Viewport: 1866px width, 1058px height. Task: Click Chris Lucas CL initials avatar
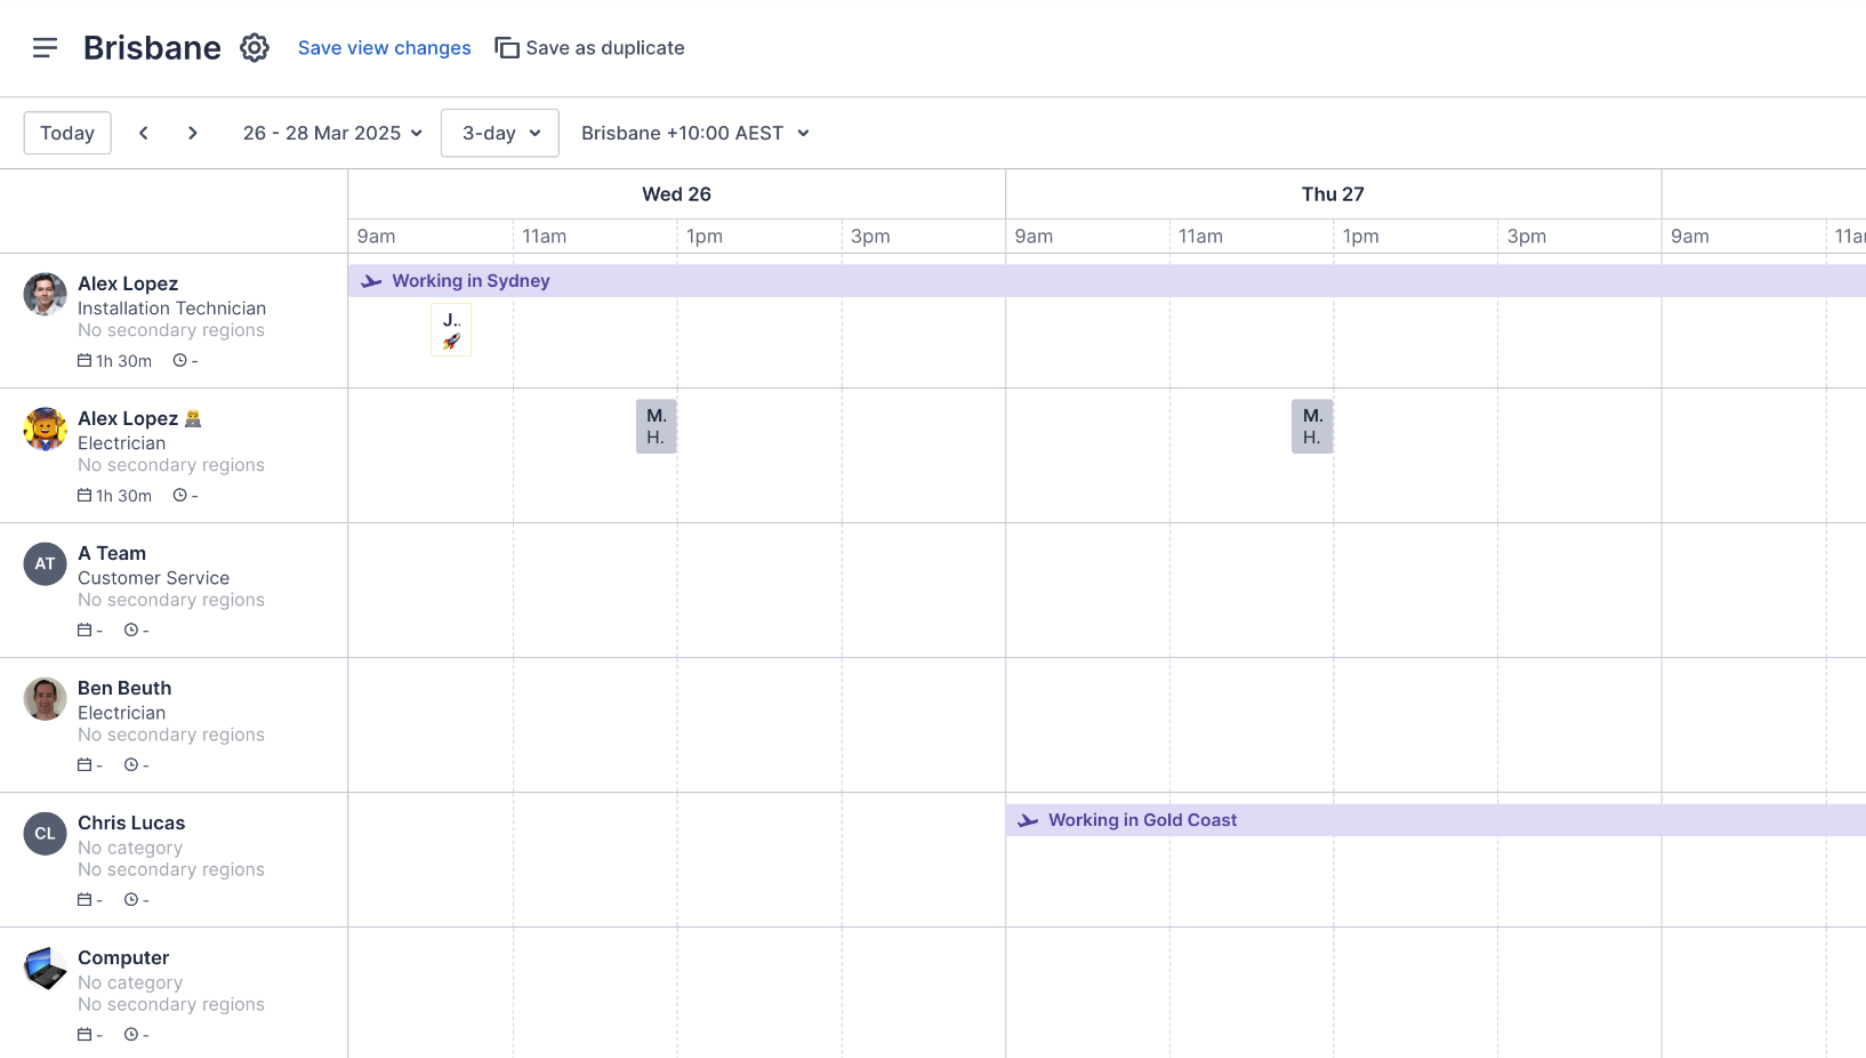45,834
